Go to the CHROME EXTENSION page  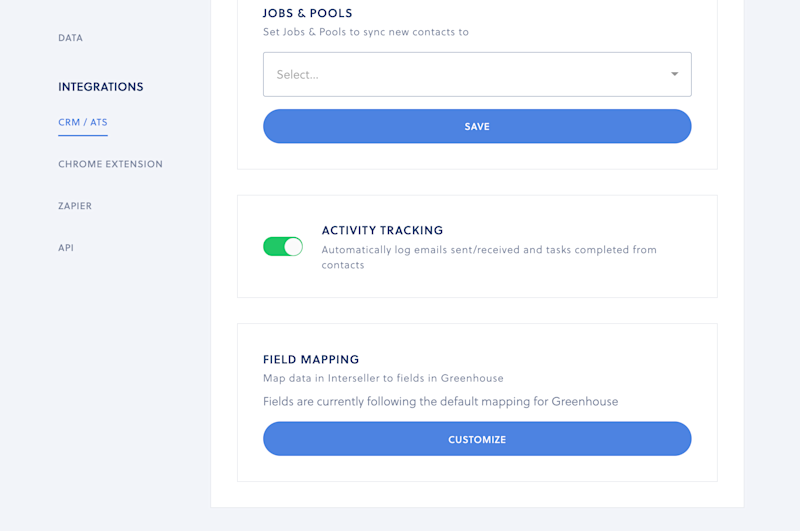[x=110, y=164]
